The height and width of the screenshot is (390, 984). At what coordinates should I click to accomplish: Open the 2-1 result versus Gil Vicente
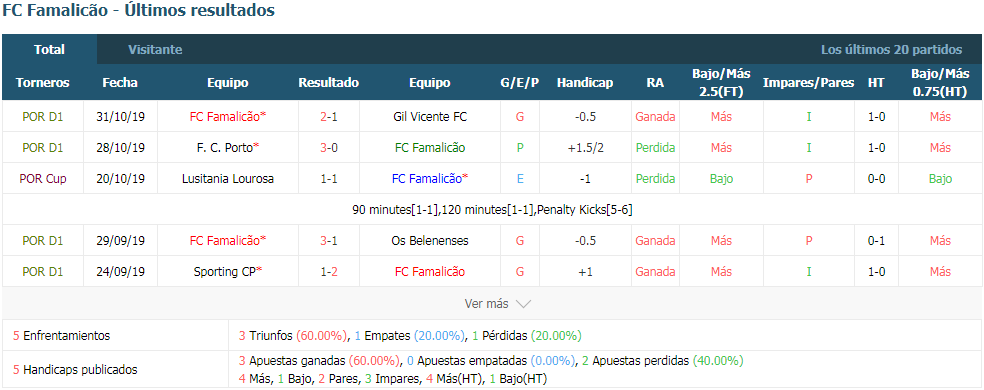point(329,117)
